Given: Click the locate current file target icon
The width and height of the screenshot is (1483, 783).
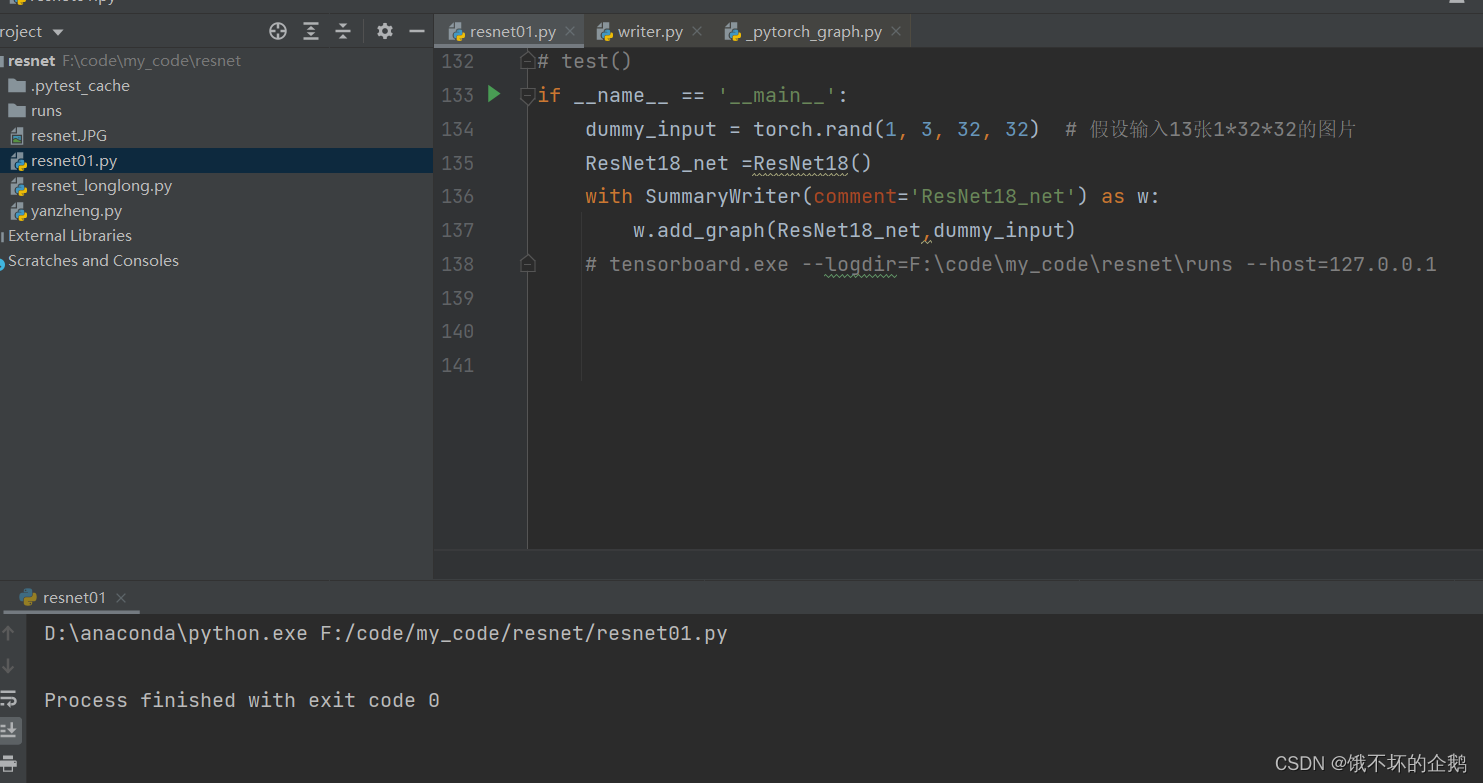Looking at the screenshot, I should click(278, 31).
